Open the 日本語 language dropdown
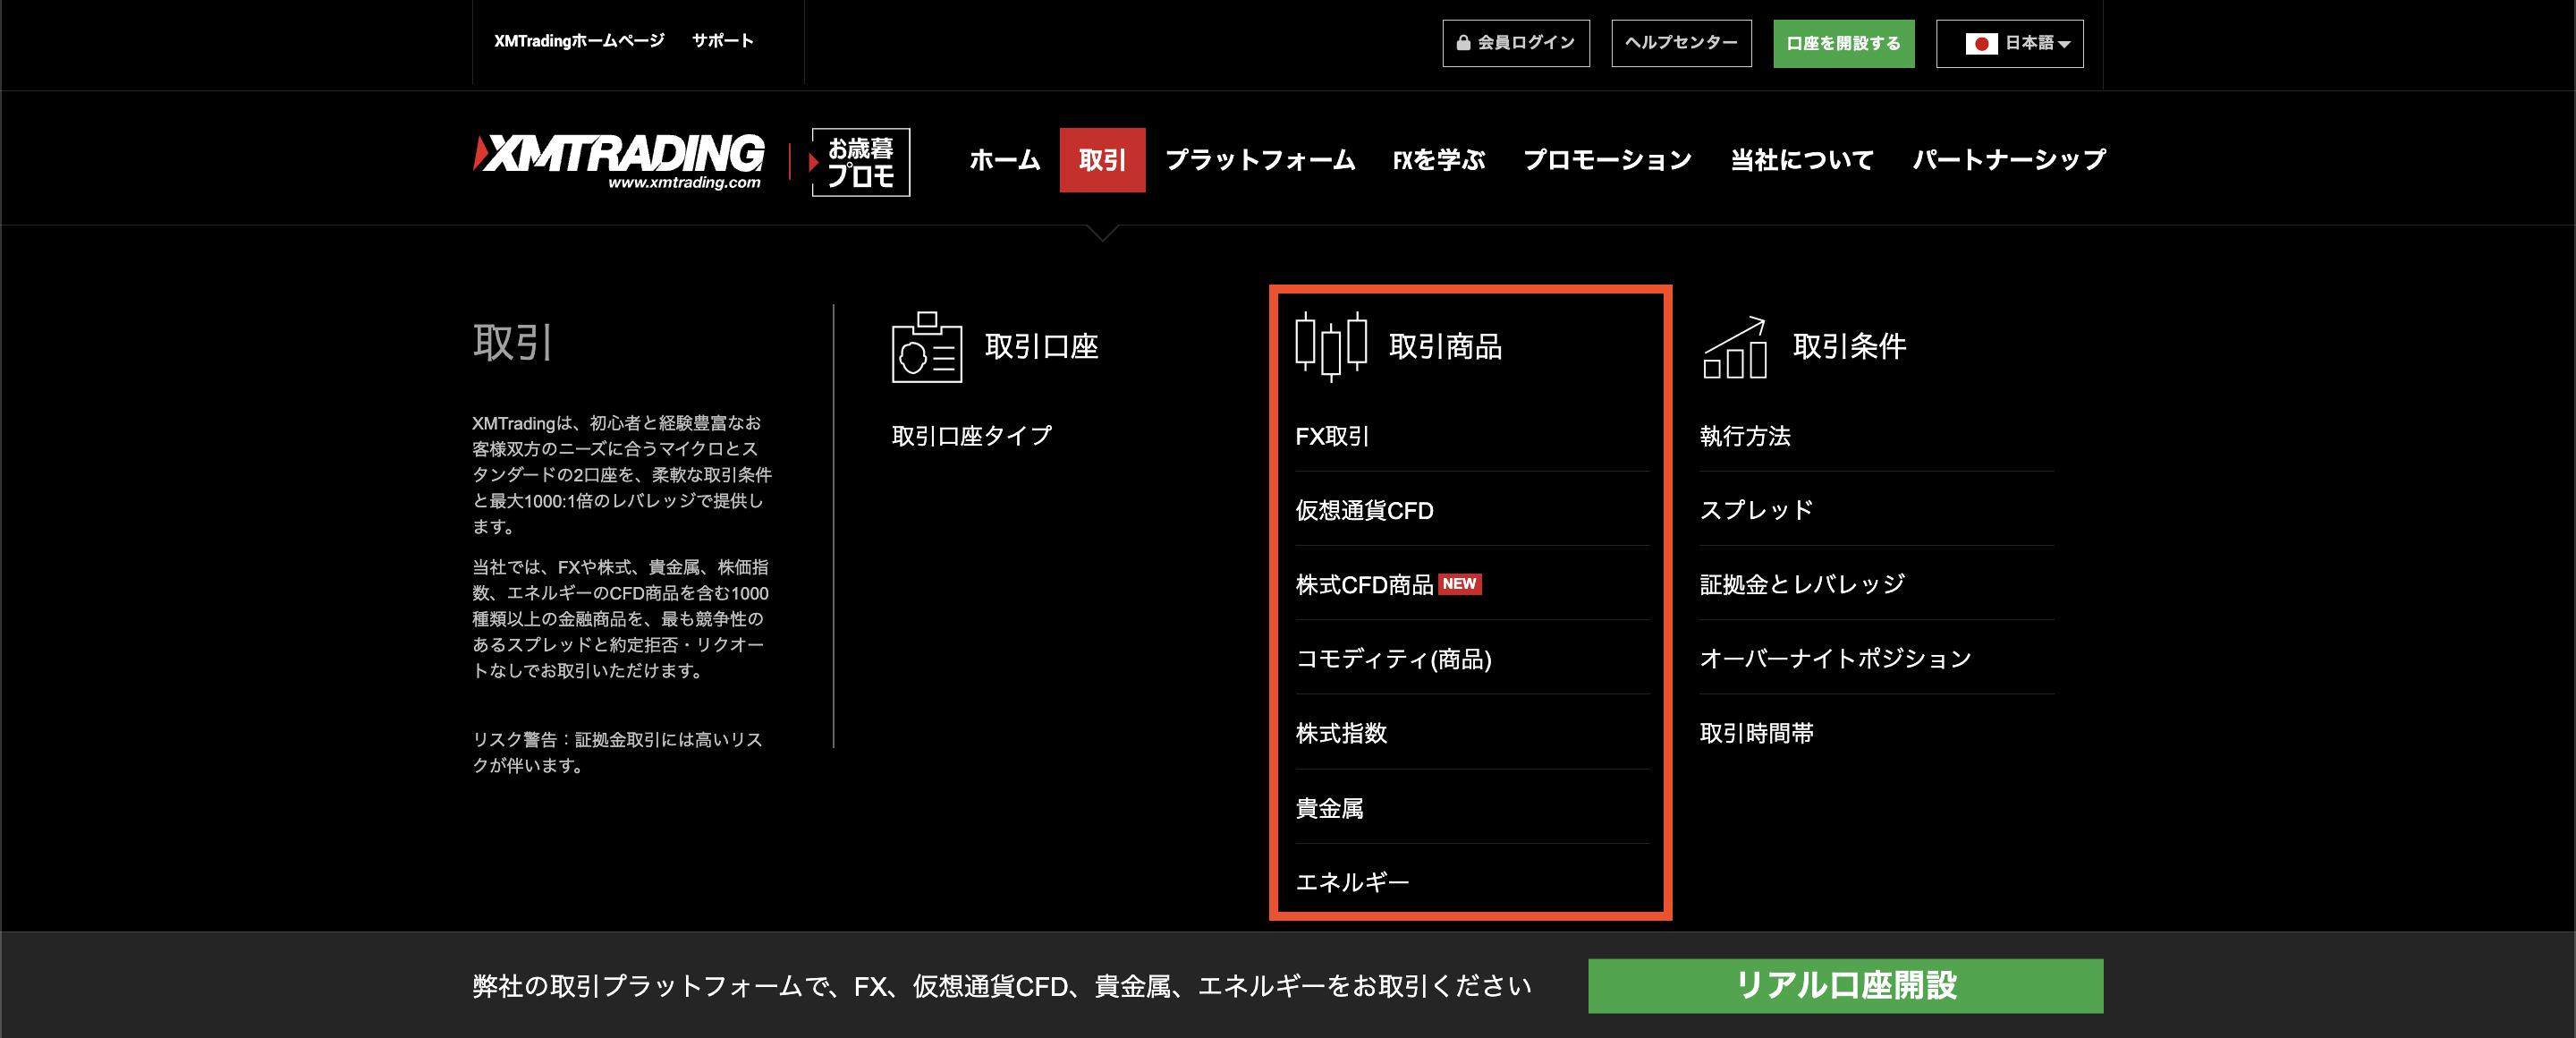 point(2009,44)
